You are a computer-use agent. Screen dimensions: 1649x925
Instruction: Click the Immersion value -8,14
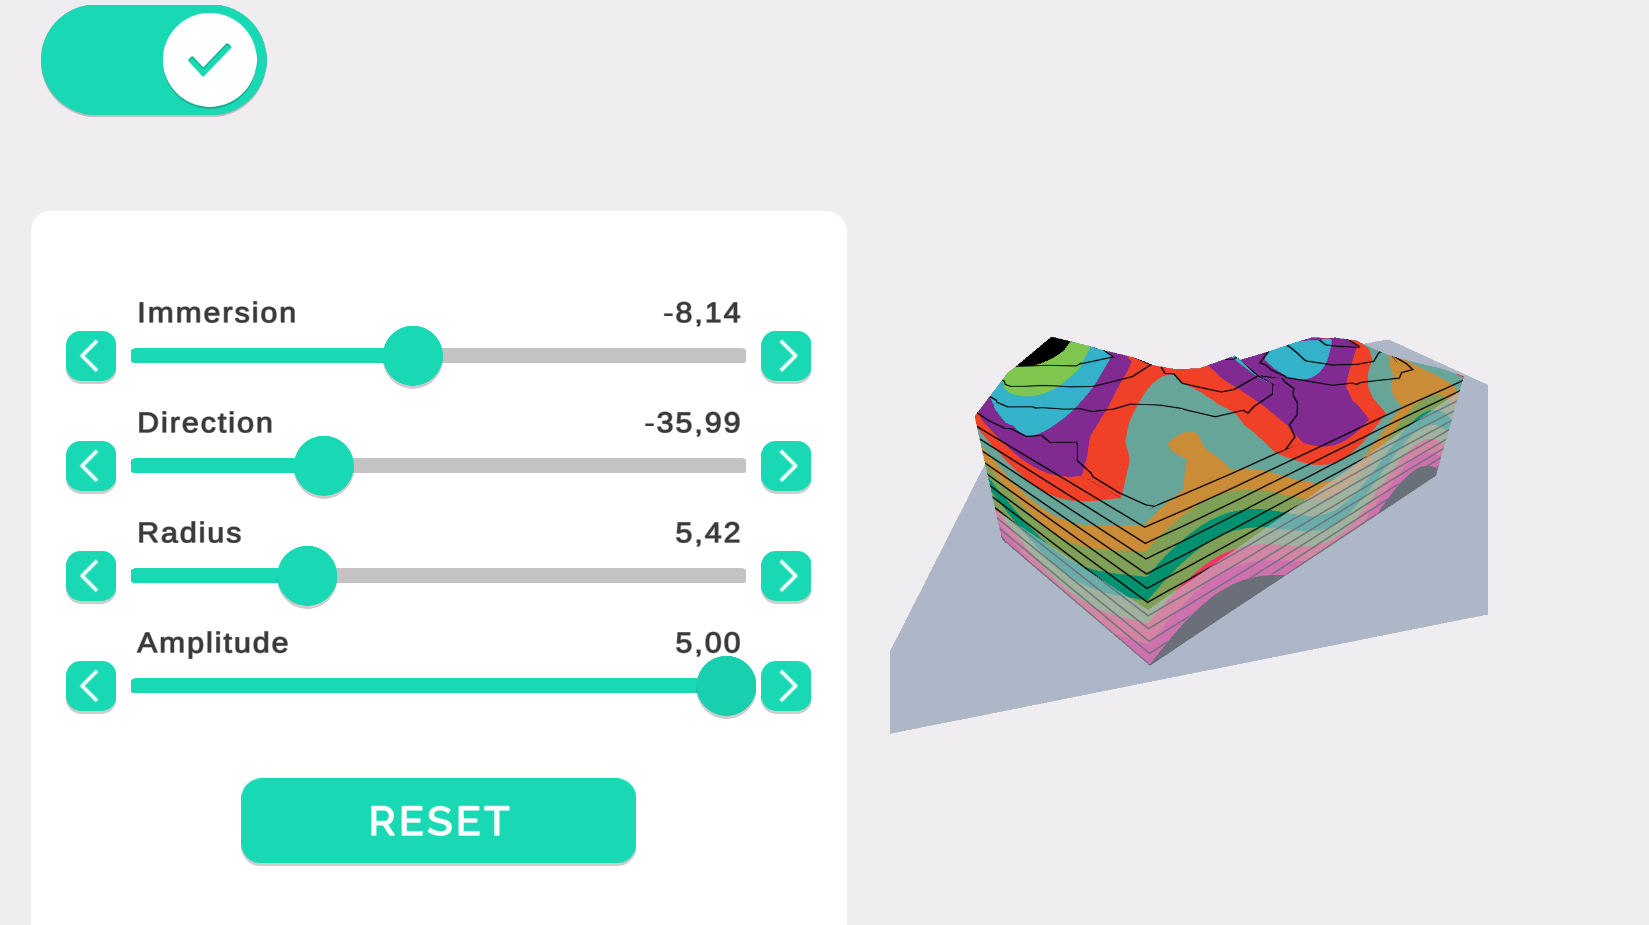[702, 313]
